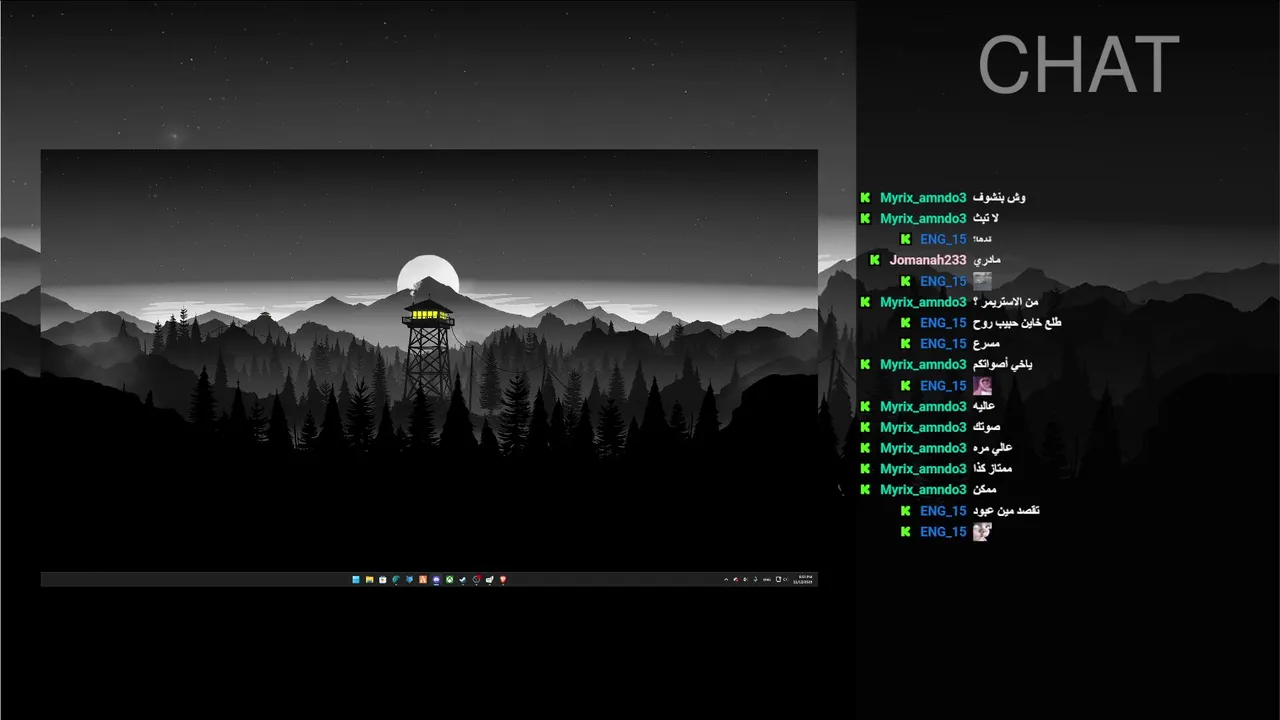The width and height of the screenshot is (1280, 720).
Task: Open Steam from the taskbar
Action: [463, 579]
